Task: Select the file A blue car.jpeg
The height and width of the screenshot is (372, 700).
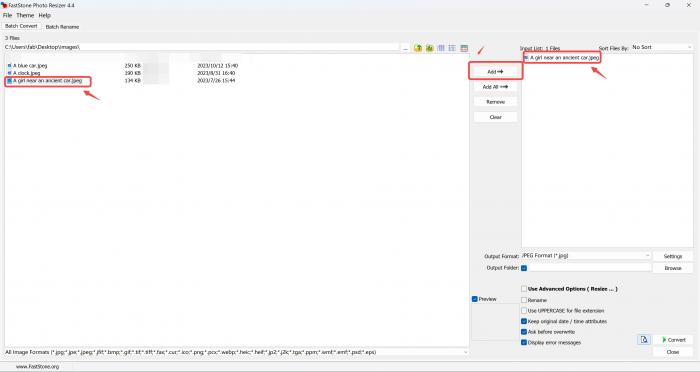Action: tap(30, 66)
